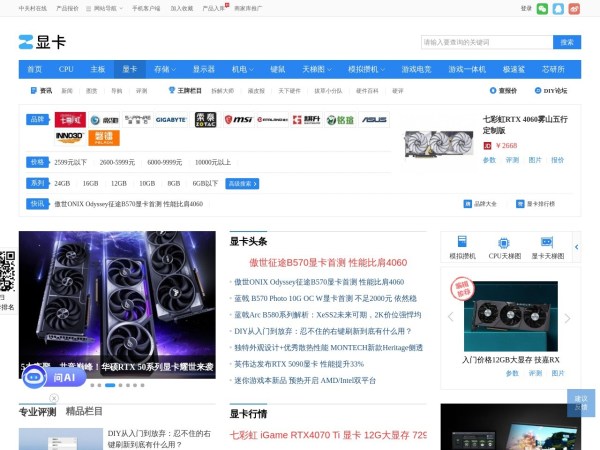The width and height of the screenshot is (600, 450).
Task: Click the 高级搜索 button
Action: (x=242, y=184)
